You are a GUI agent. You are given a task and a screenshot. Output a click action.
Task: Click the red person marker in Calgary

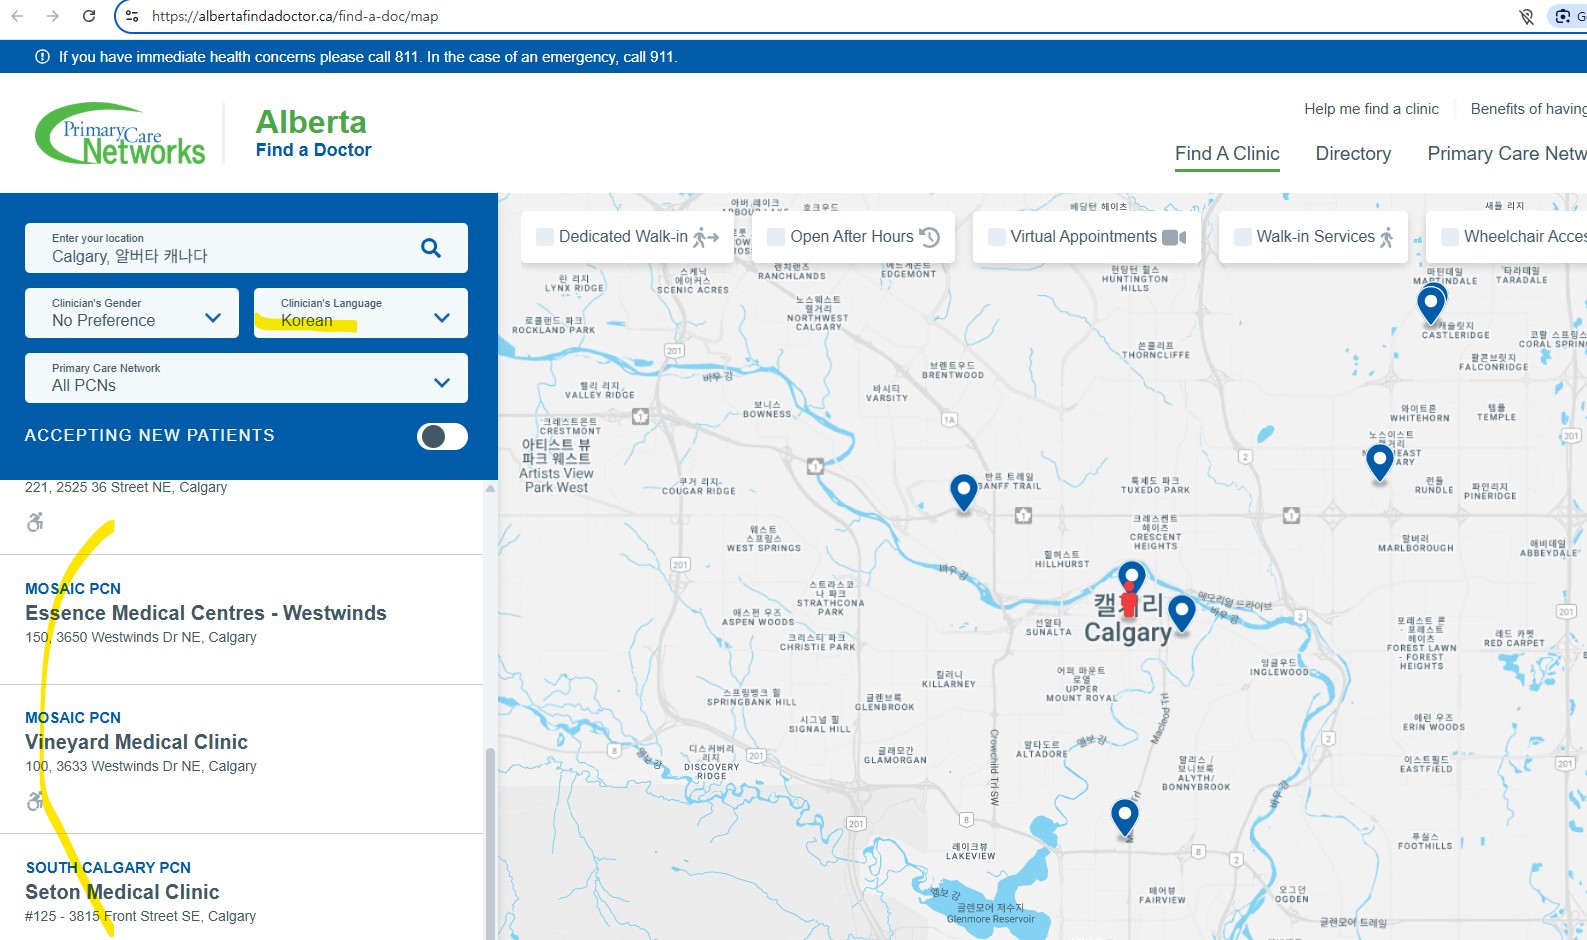pyautogui.click(x=1129, y=604)
